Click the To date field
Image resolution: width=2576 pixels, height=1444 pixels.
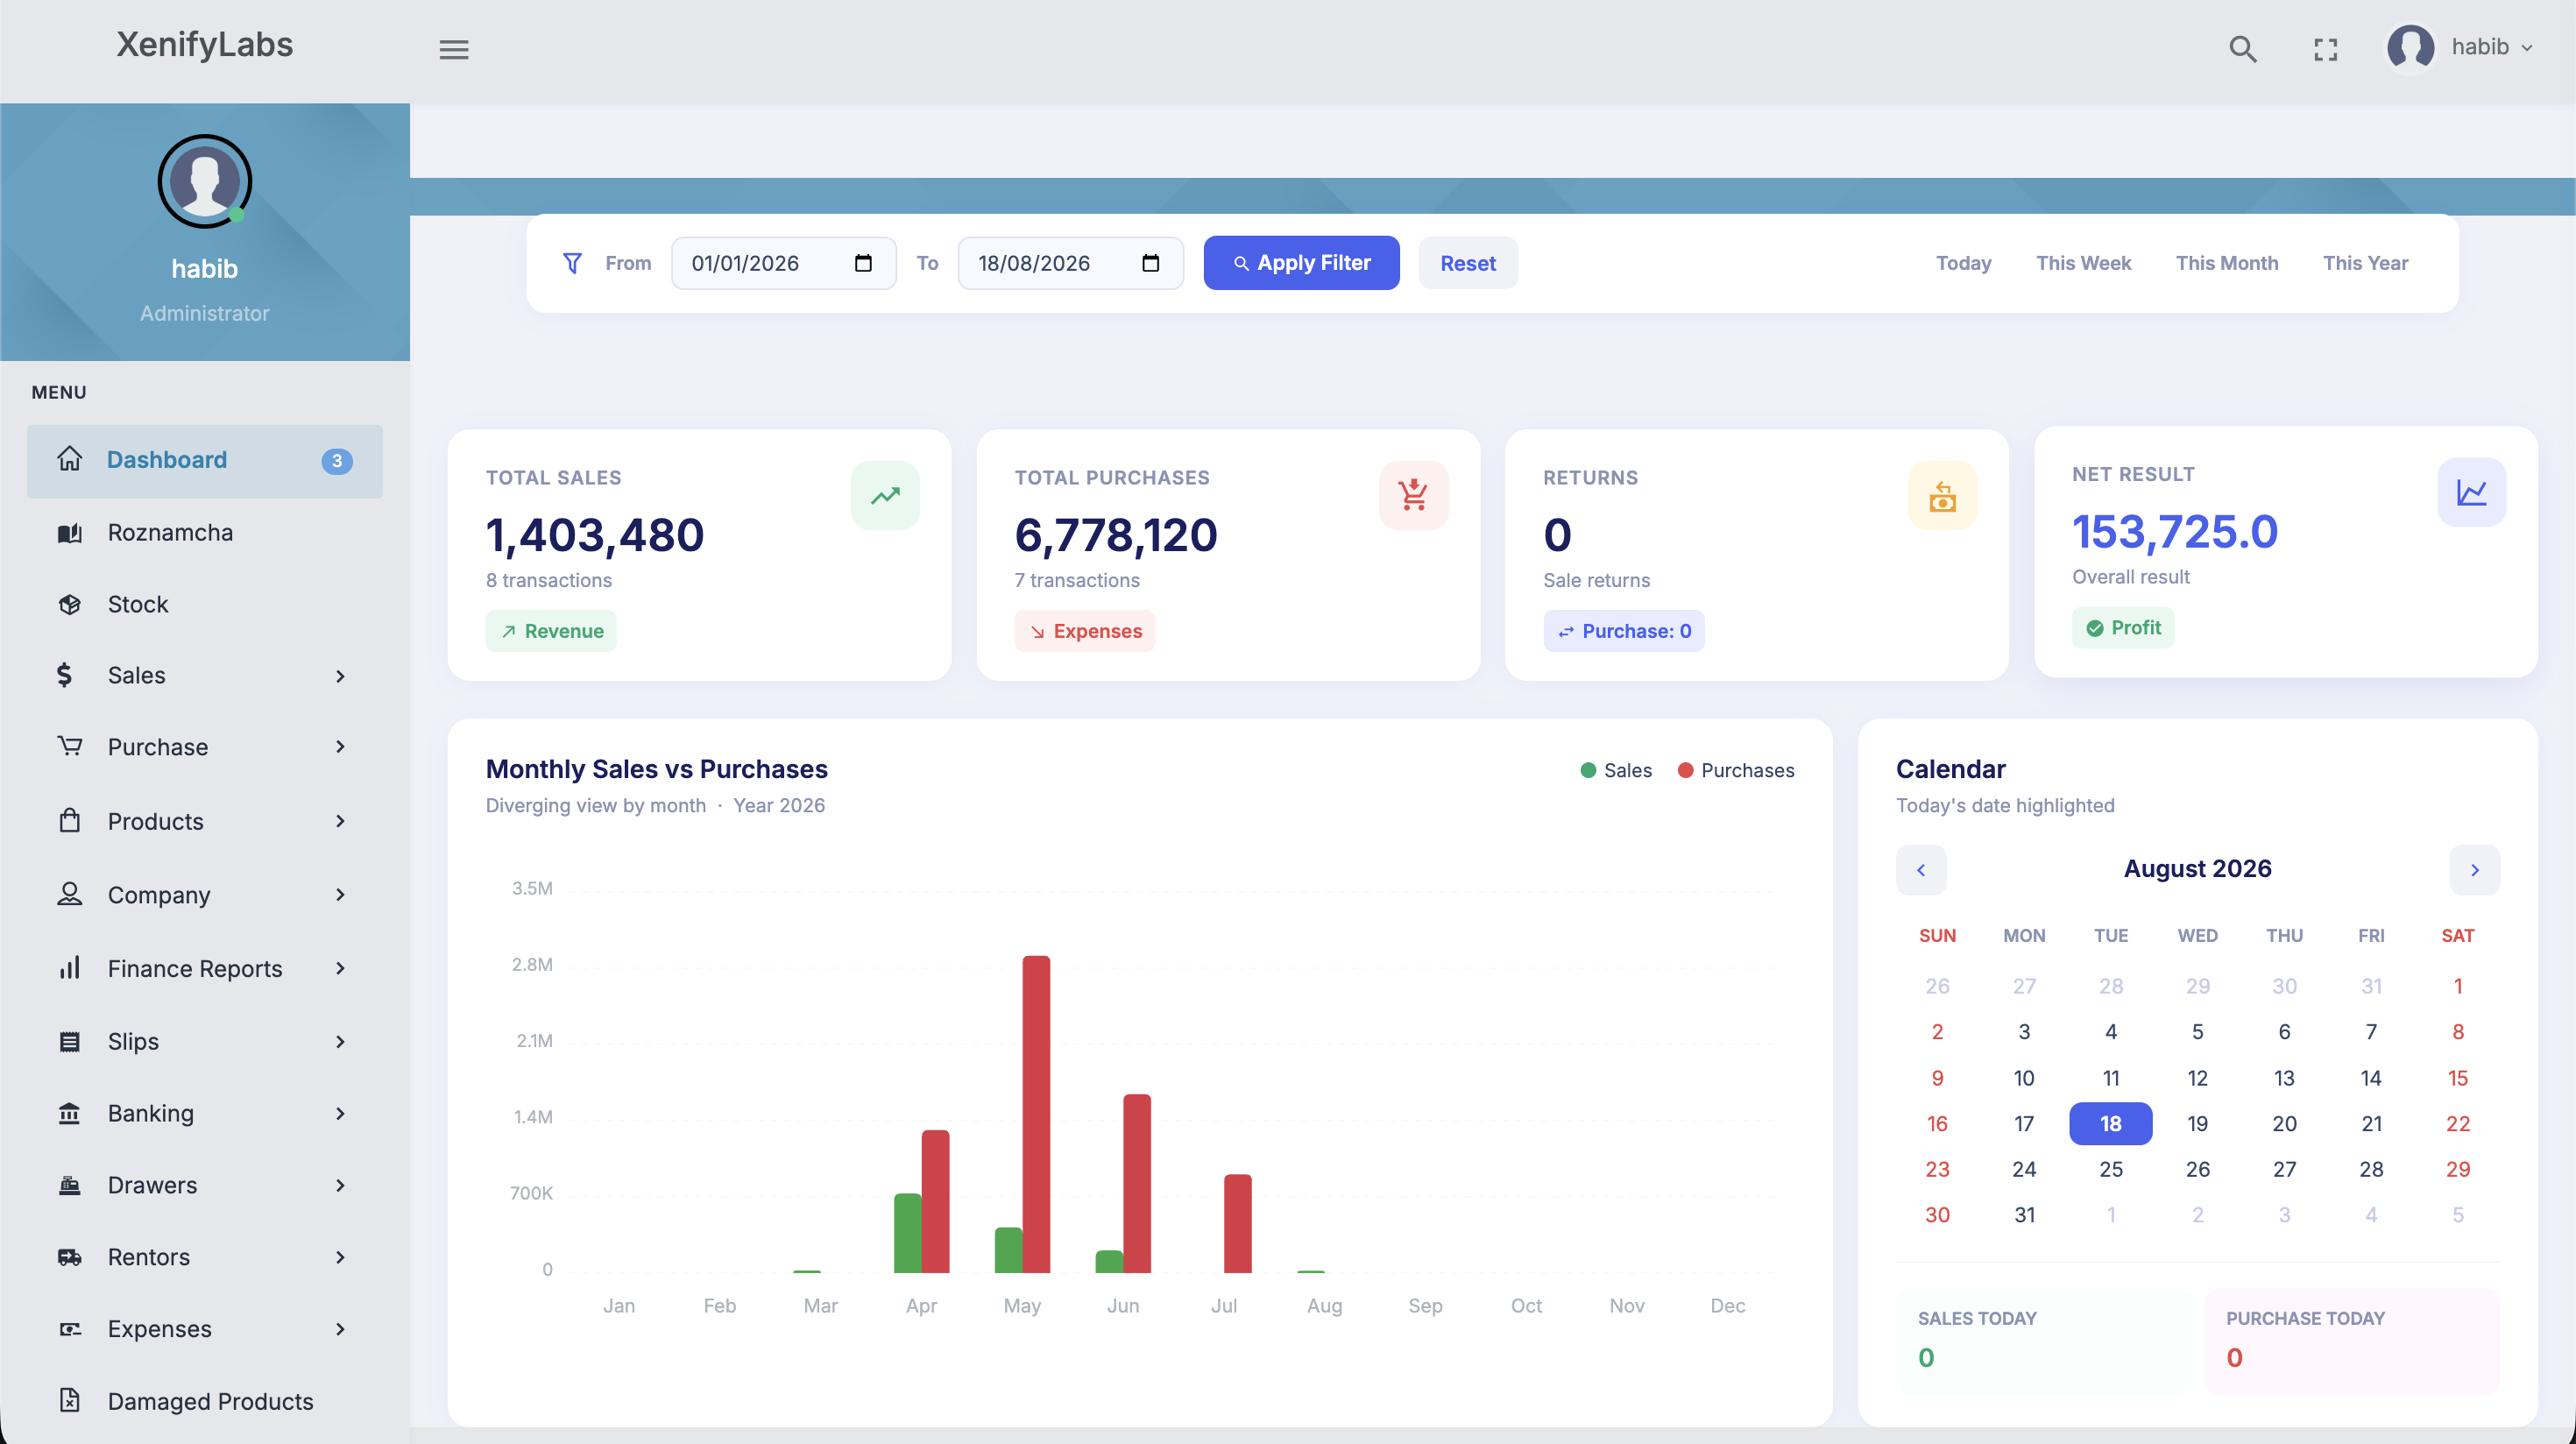tap(1070, 263)
